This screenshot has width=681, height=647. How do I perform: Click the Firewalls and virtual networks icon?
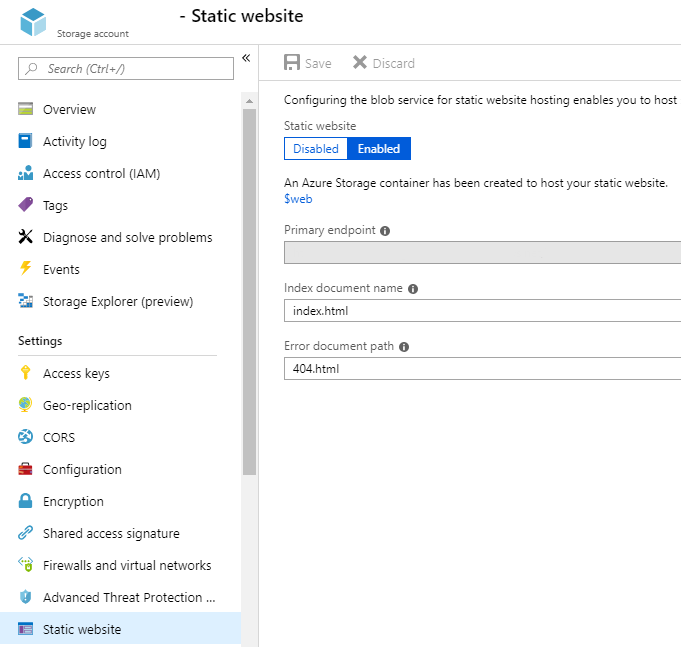point(26,564)
